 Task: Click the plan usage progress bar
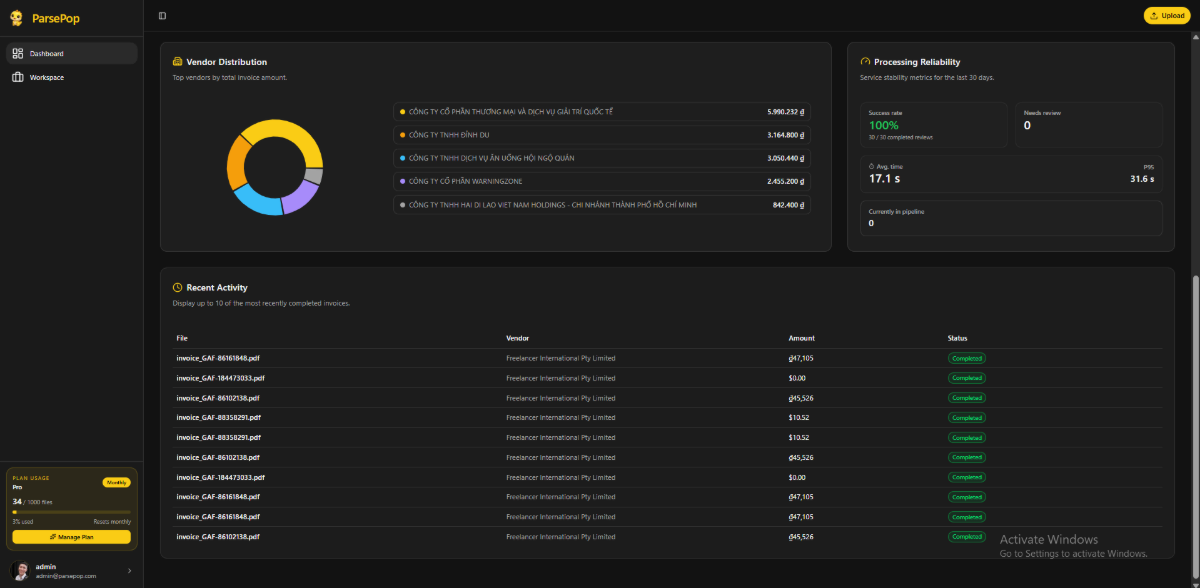(71, 512)
